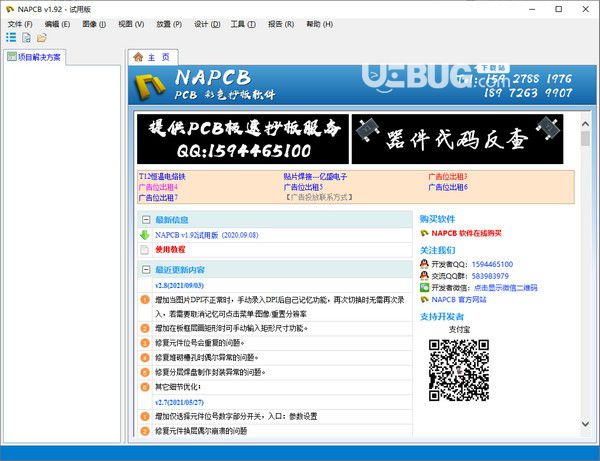Click the penguin icon beside 交流QQ群
The width and height of the screenshot is (600, 461).
click(424, 275)
